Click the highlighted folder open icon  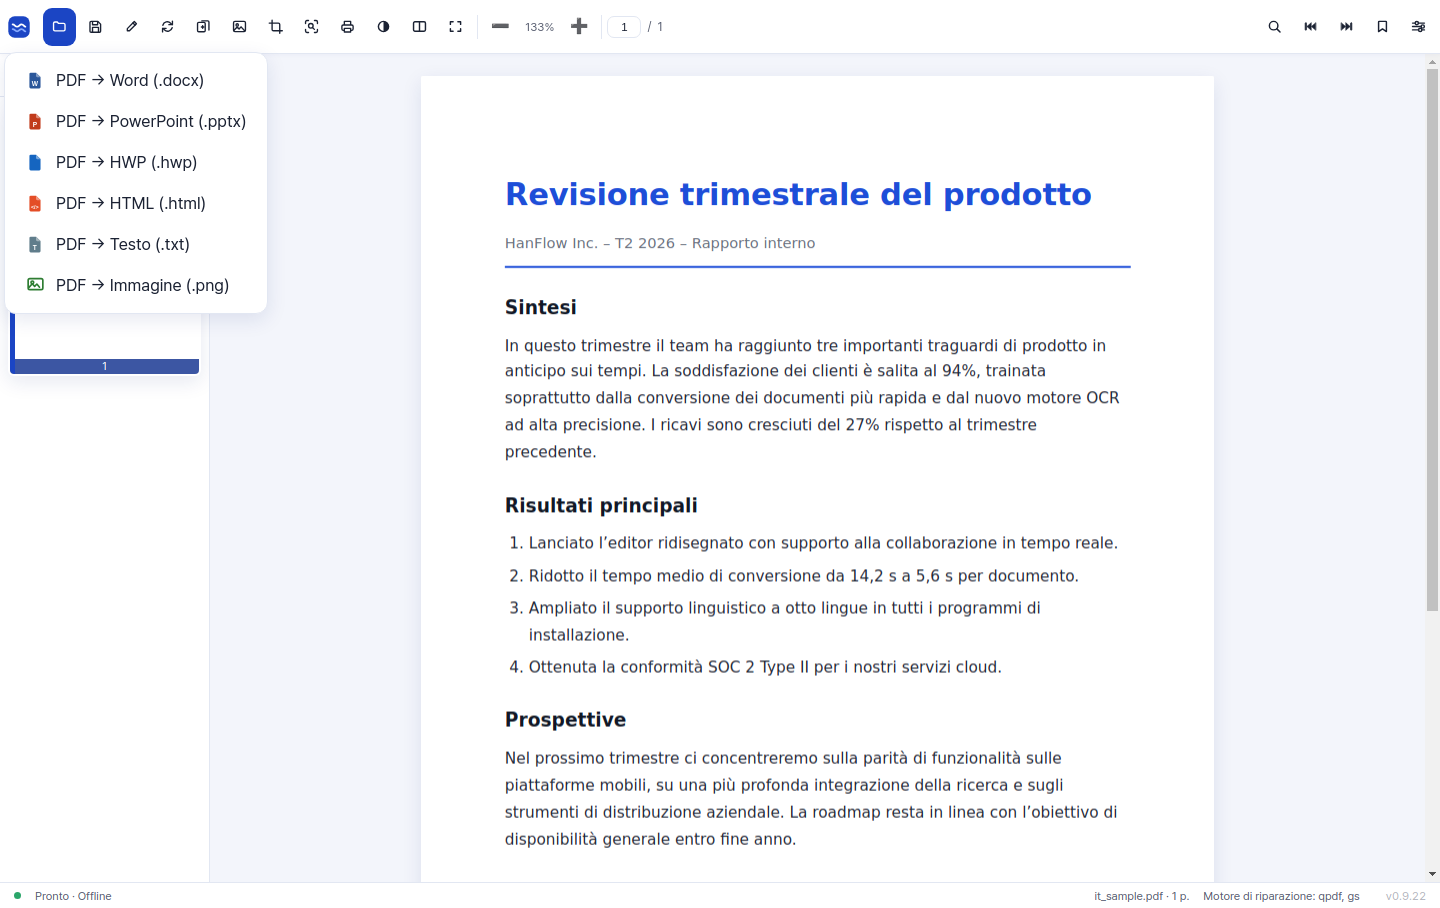pos(59,27)
